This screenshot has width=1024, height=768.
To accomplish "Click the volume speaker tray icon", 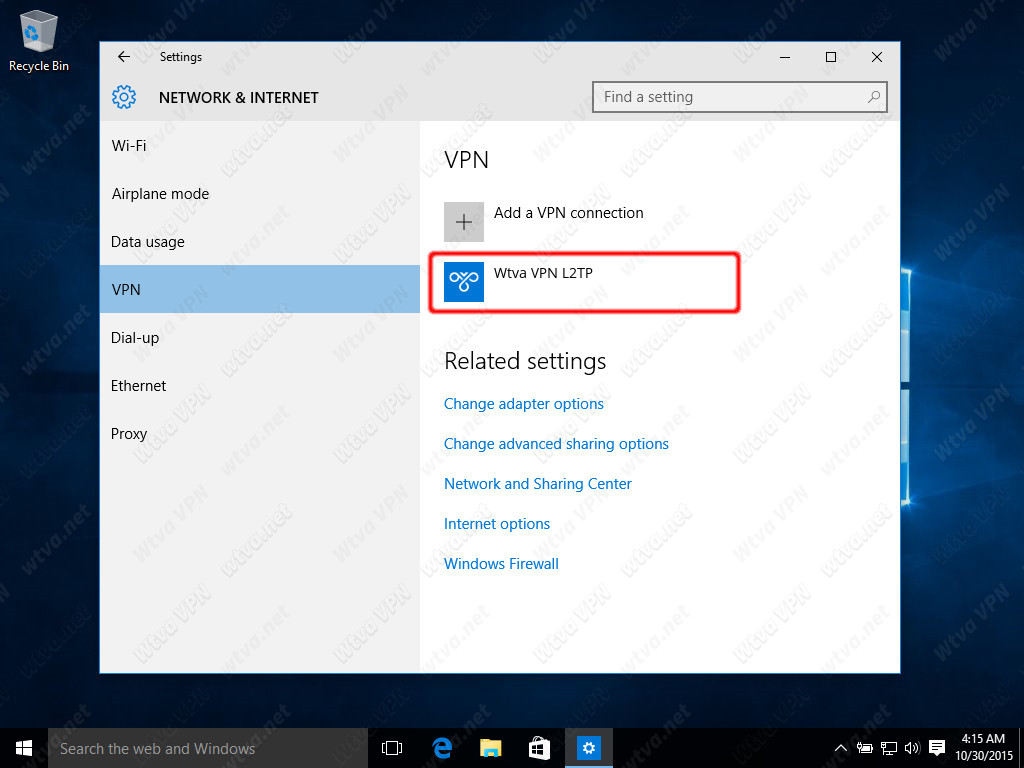I will [x=912, y=748].
